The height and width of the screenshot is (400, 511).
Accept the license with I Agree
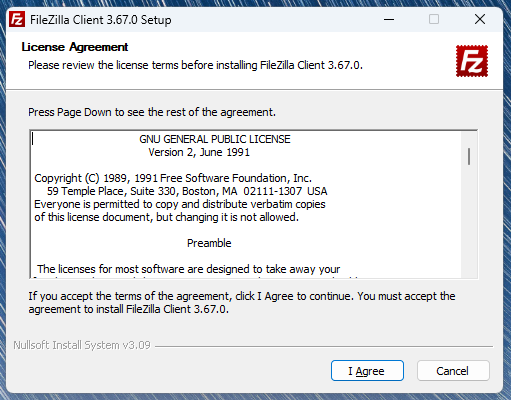pyautogui.click(x=367, y=371)
